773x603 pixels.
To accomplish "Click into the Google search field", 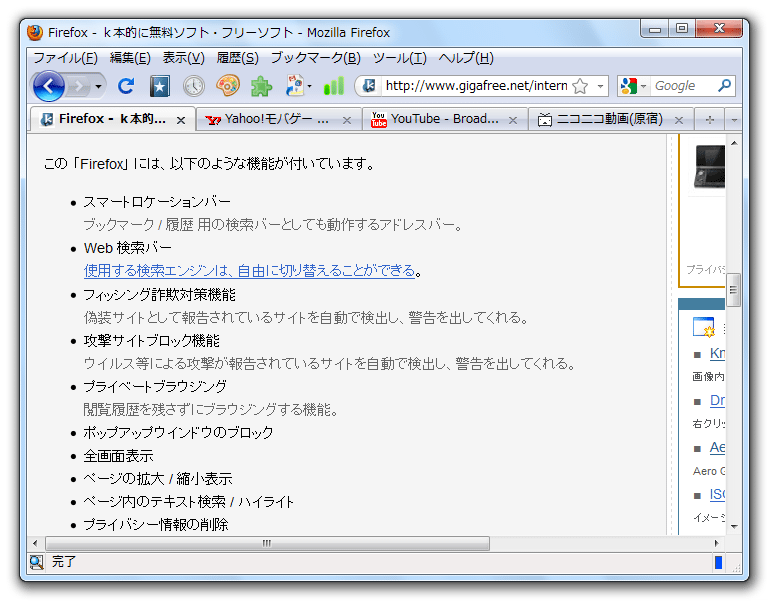I will click(x=684, y=86).
